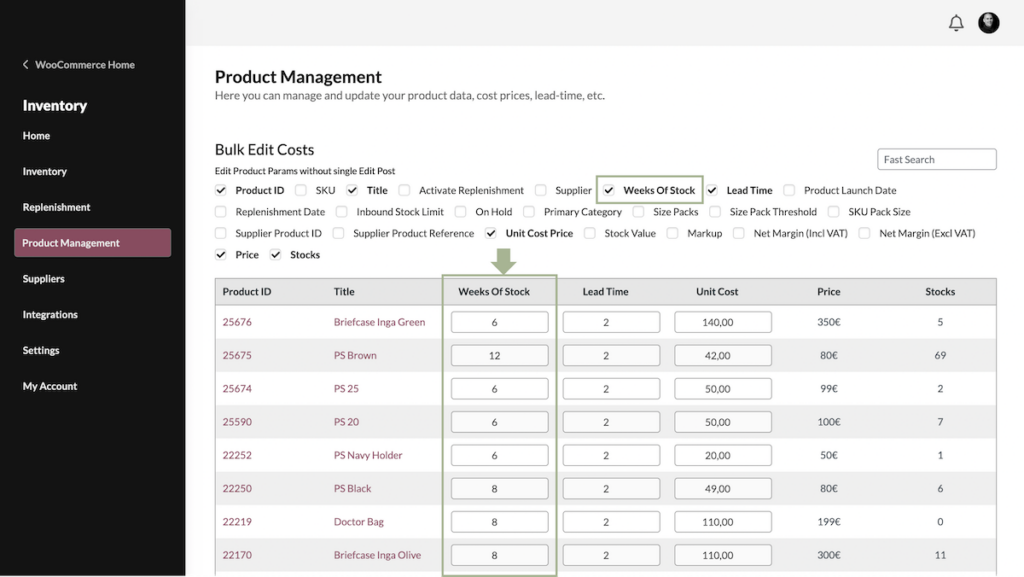This screenshot has height=577, width=1024.
Task: Open Replenishment in the sidebar
Action: [57, 207]
